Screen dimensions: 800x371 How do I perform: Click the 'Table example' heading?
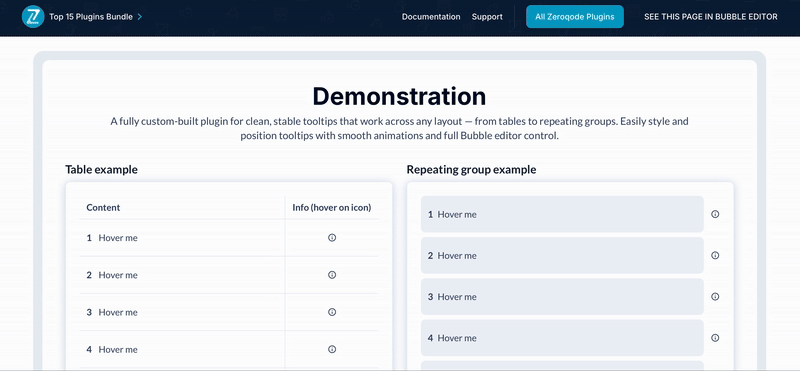pos(102,170)
